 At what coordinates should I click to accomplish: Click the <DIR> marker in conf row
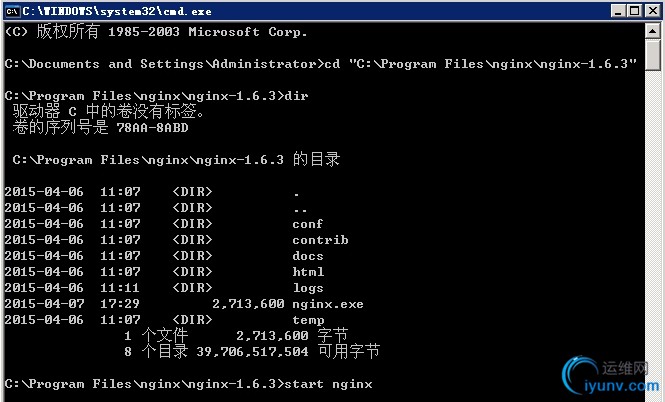pyautogui.click(x=192, y=224)
